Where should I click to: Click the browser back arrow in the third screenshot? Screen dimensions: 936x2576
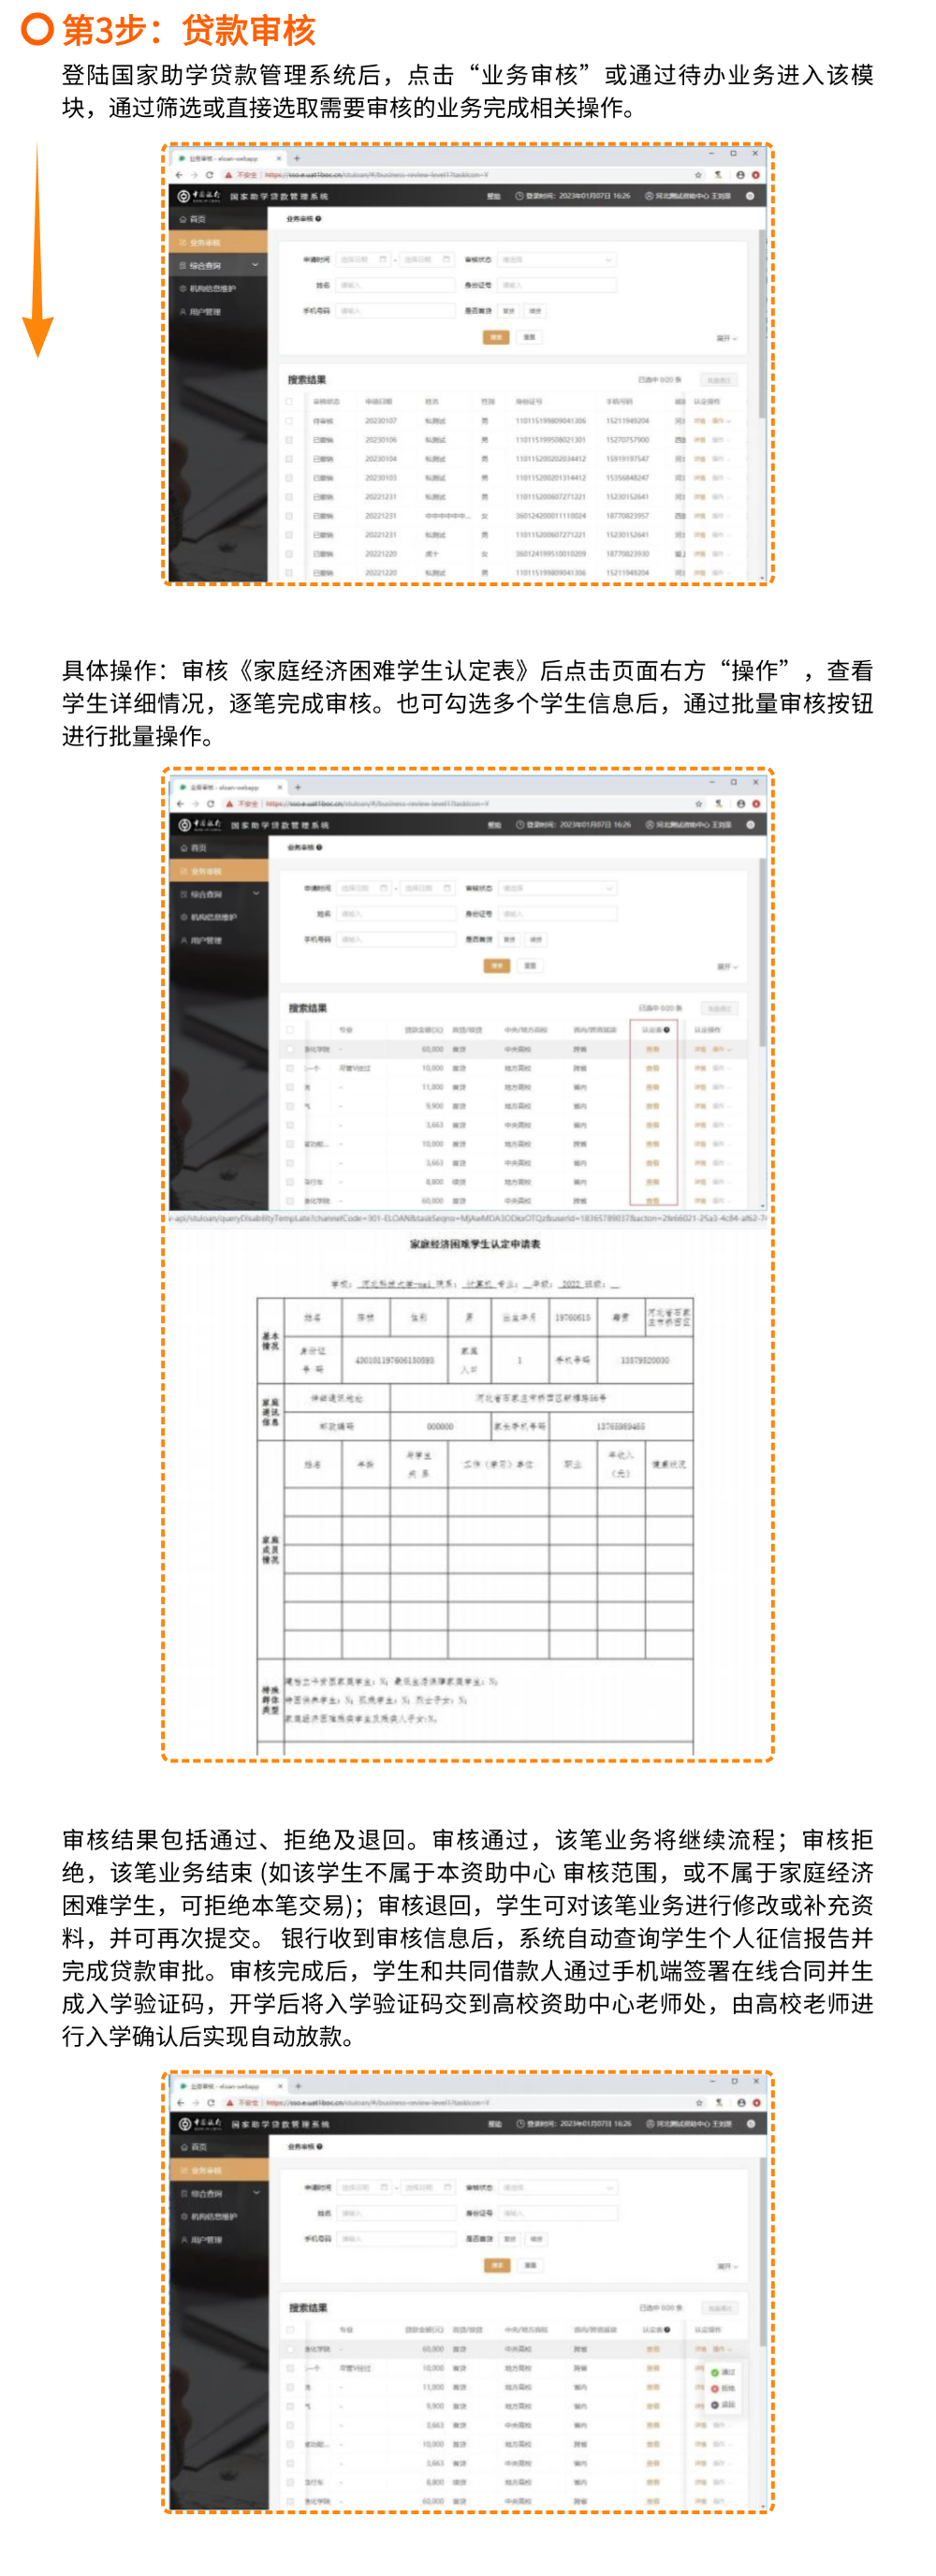pyautogui.click(x=181, y=2103)
